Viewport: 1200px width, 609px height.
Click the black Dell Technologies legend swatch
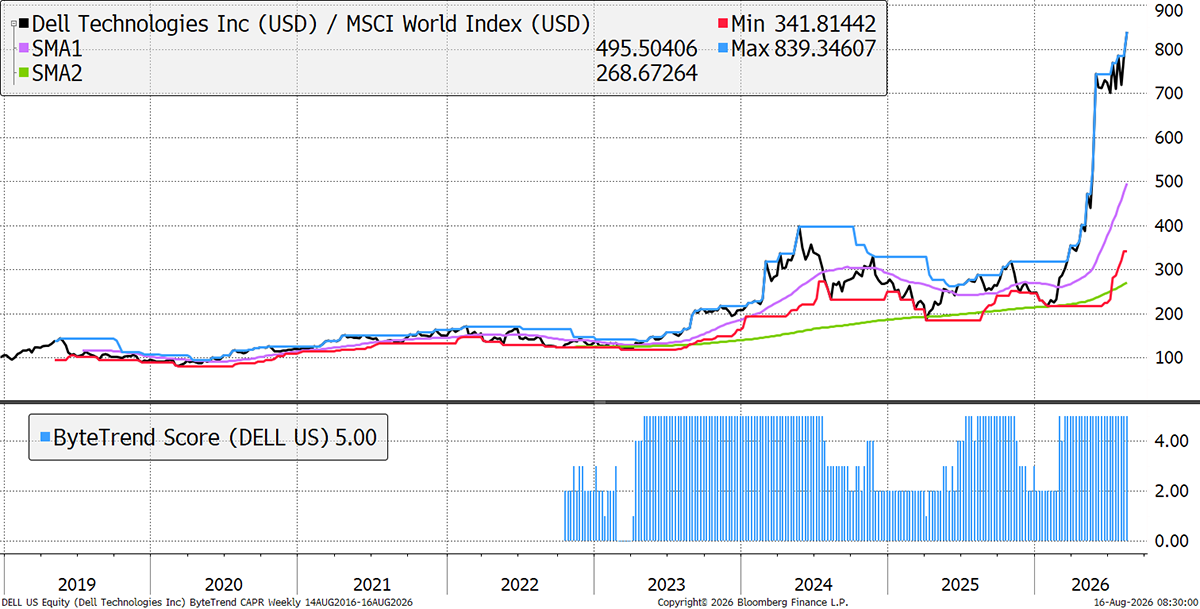tap(24, 23)
